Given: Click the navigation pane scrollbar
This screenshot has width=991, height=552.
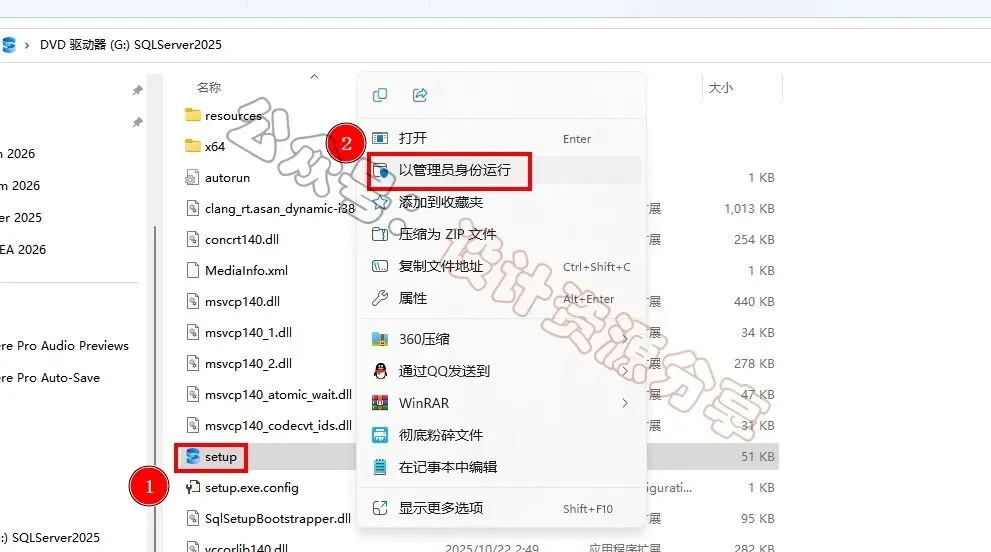Looking at the screenshot, I should click(x=155, y=389).
